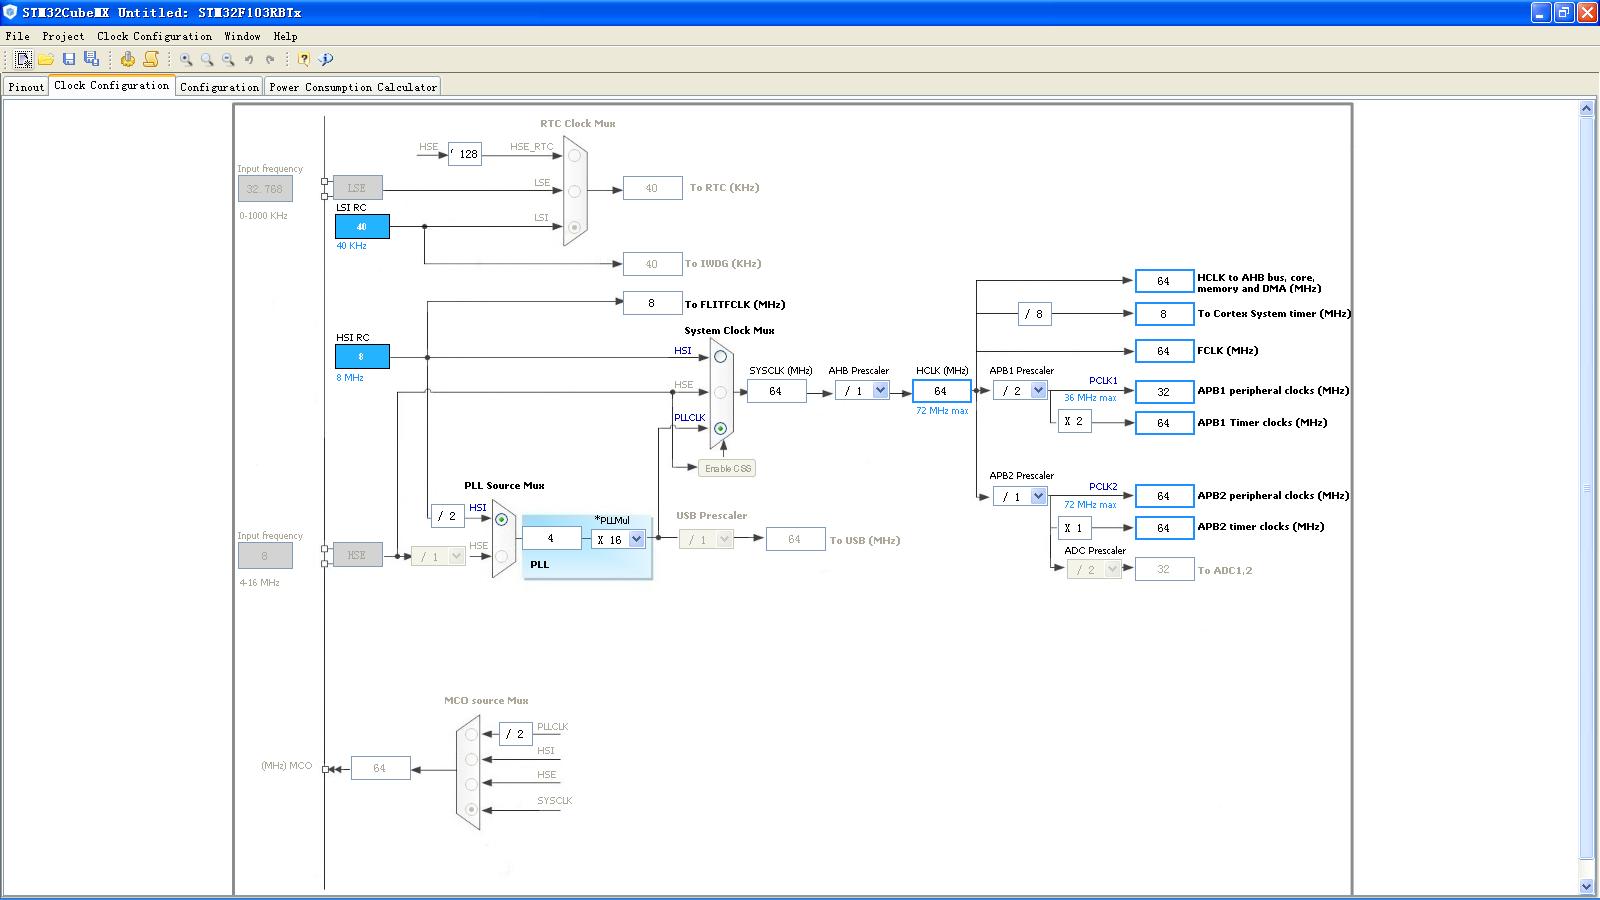
Task: Open help via the question mark icon
Action: pos(304,60)
